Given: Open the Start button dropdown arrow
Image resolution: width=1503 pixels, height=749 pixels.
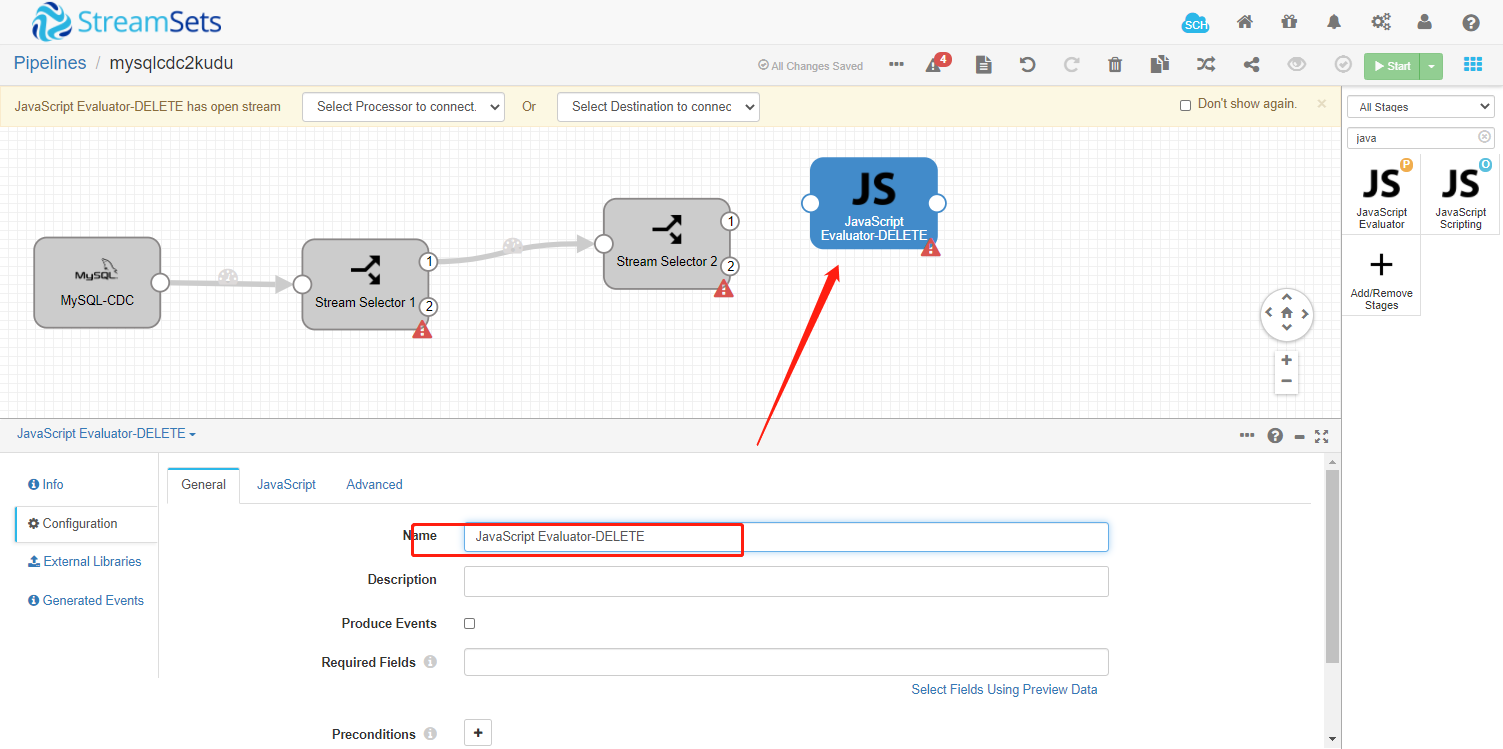Looking at the screenshot, I should pyautogui.click(x=1431, y=66).
